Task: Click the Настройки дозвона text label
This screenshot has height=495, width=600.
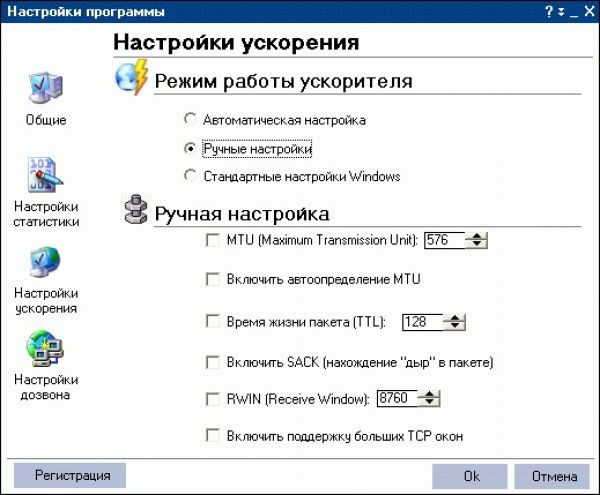Action: [46, 387]
